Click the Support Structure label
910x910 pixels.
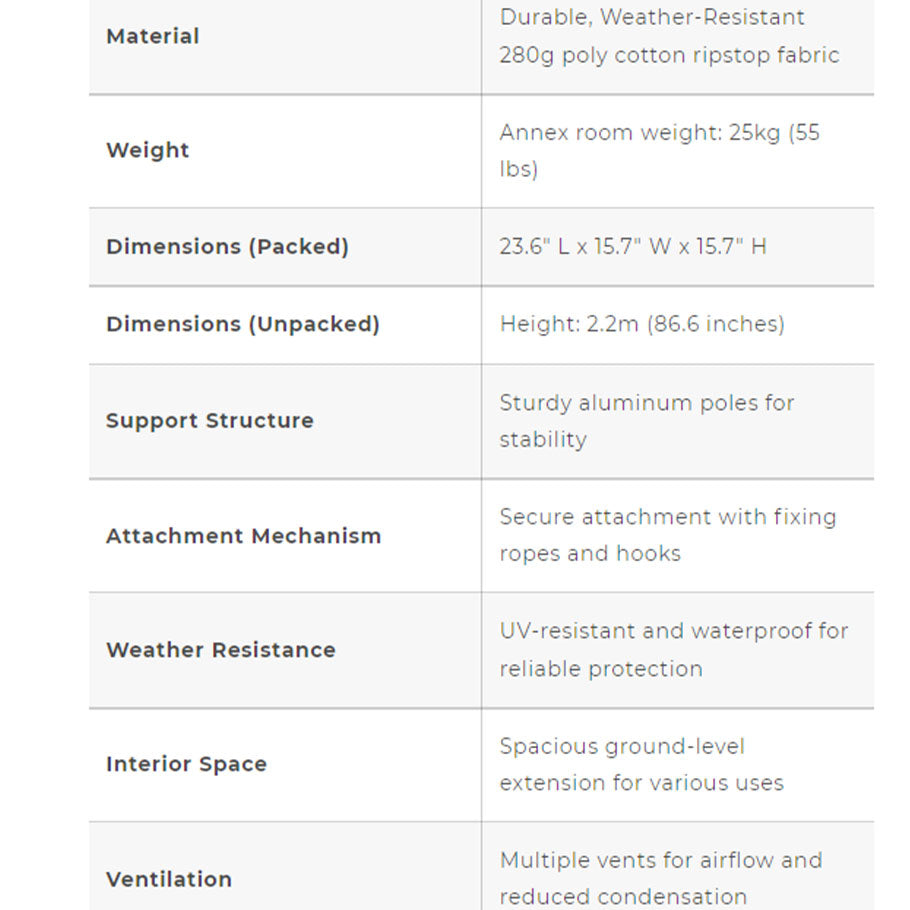[x=209, y=420]
